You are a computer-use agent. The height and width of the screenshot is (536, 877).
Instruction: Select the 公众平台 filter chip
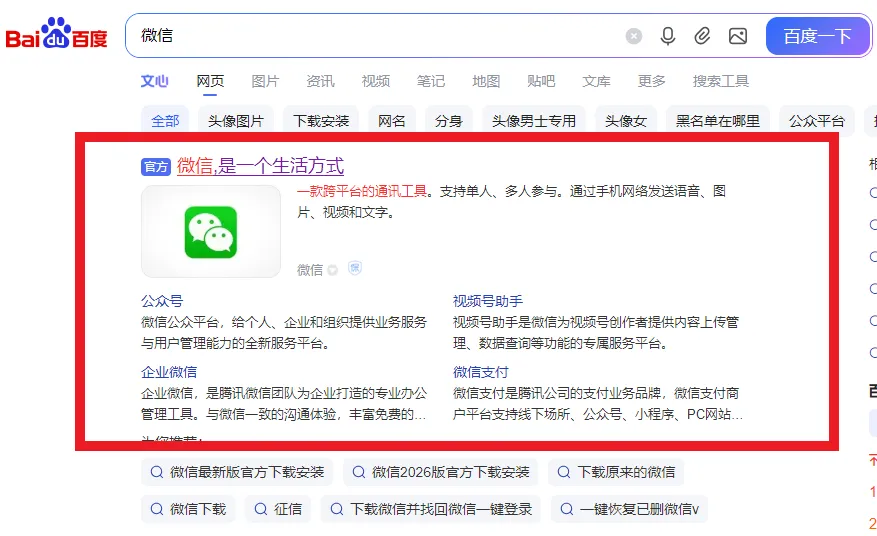817,121
